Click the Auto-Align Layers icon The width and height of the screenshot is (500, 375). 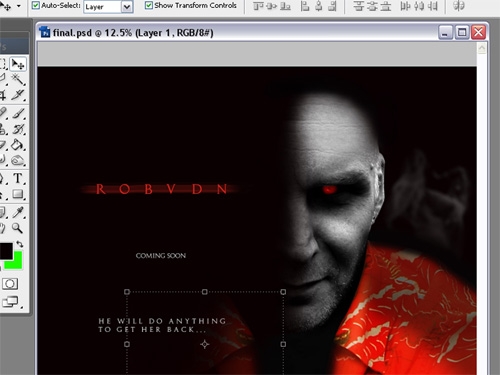point(459,6)
